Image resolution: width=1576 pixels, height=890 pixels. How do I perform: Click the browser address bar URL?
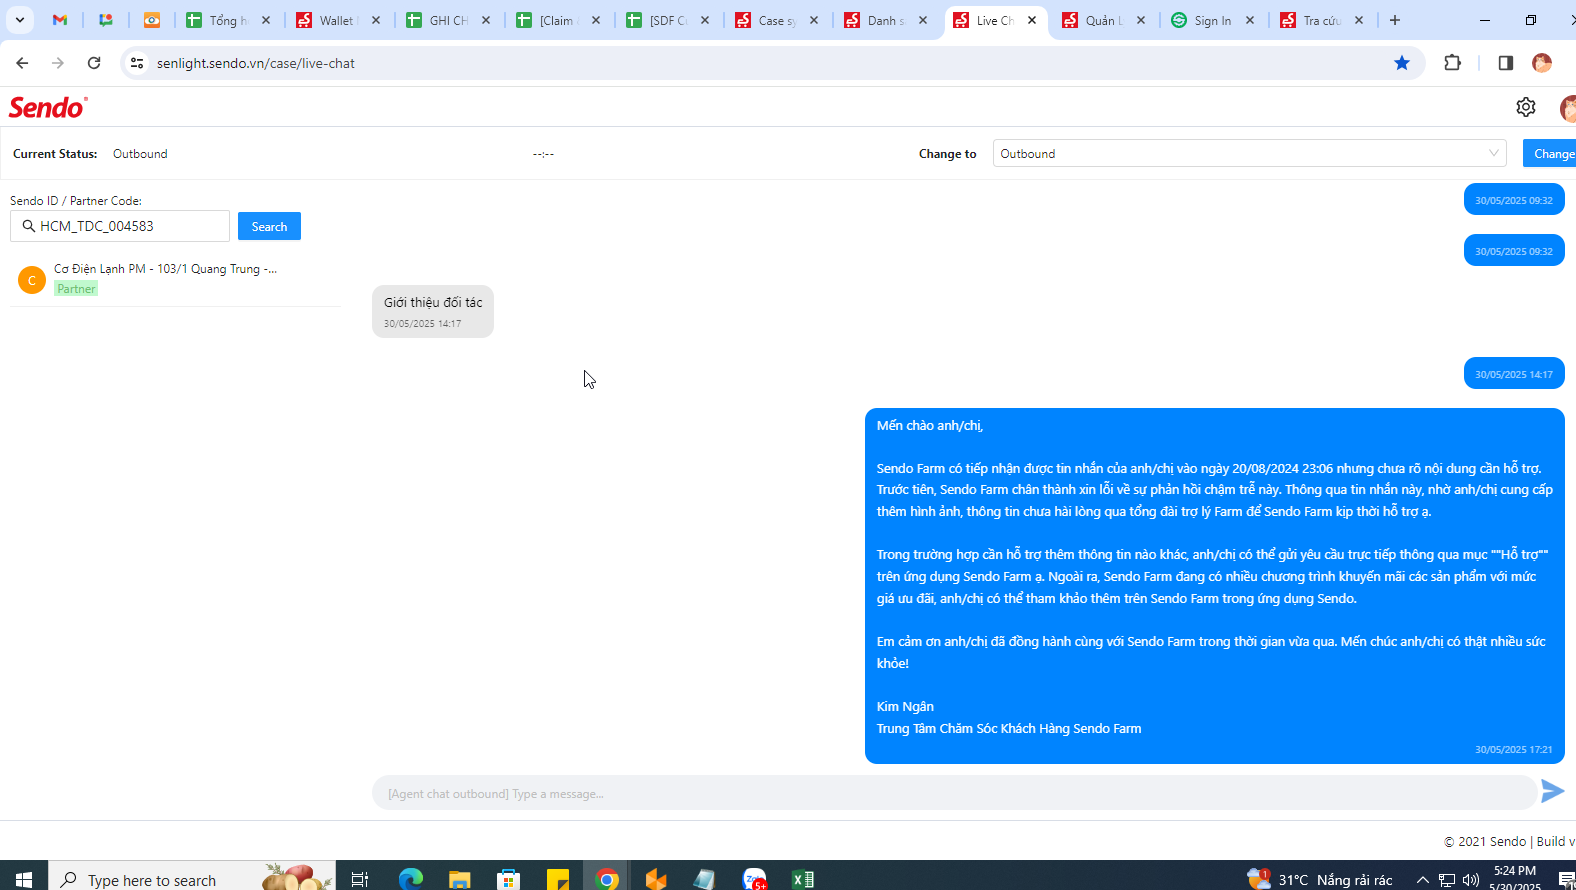[256, 63]
